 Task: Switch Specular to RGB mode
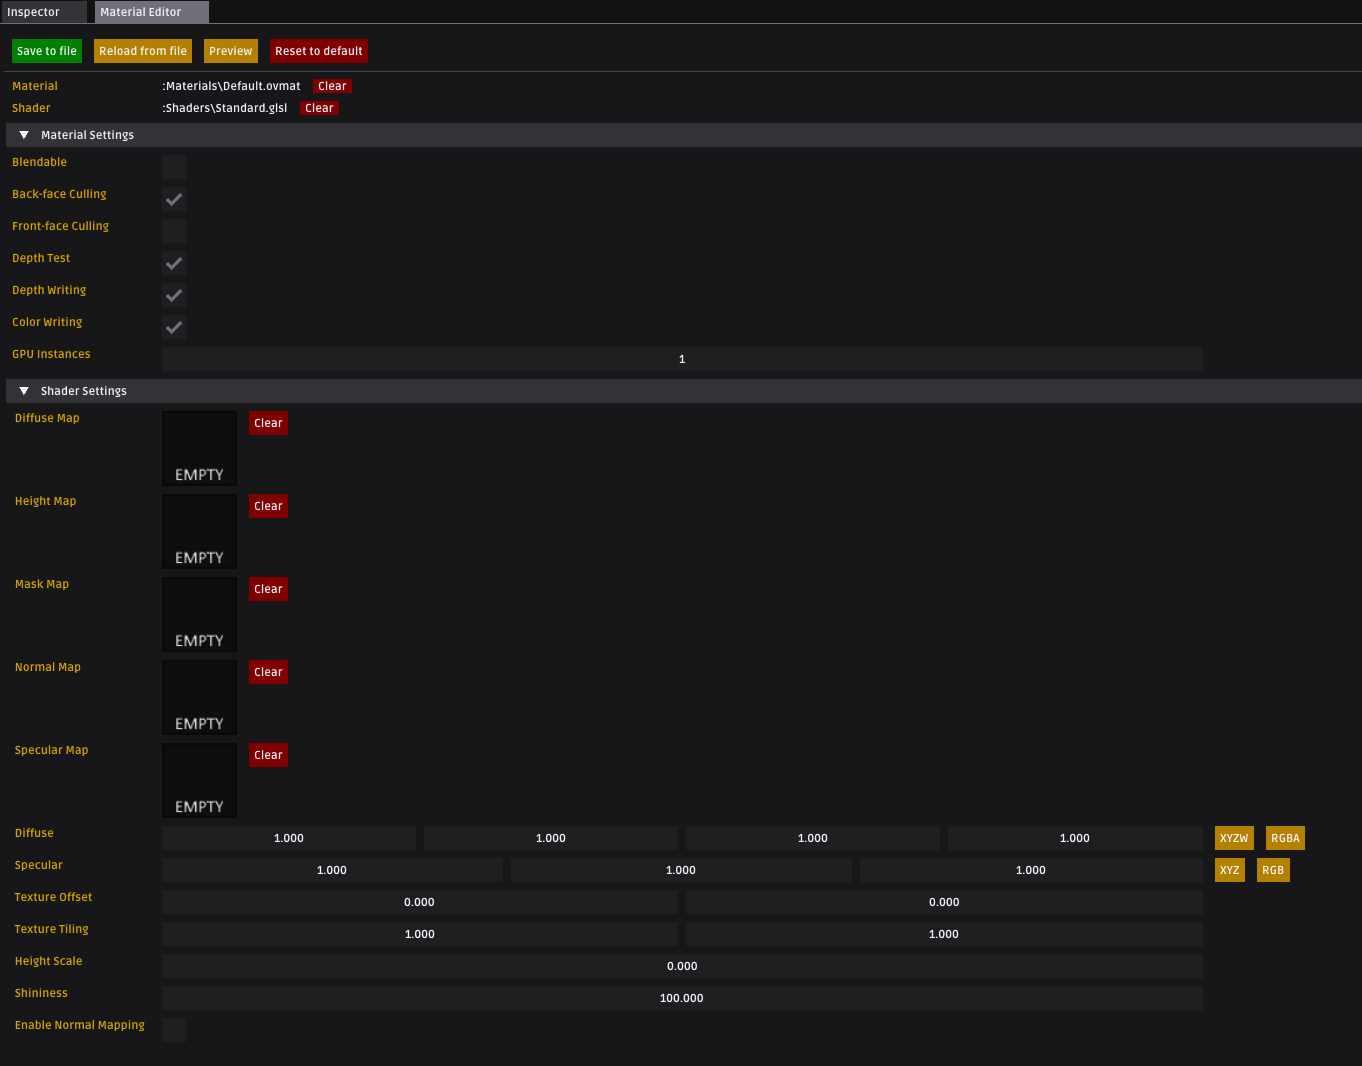coord(1273,870)
